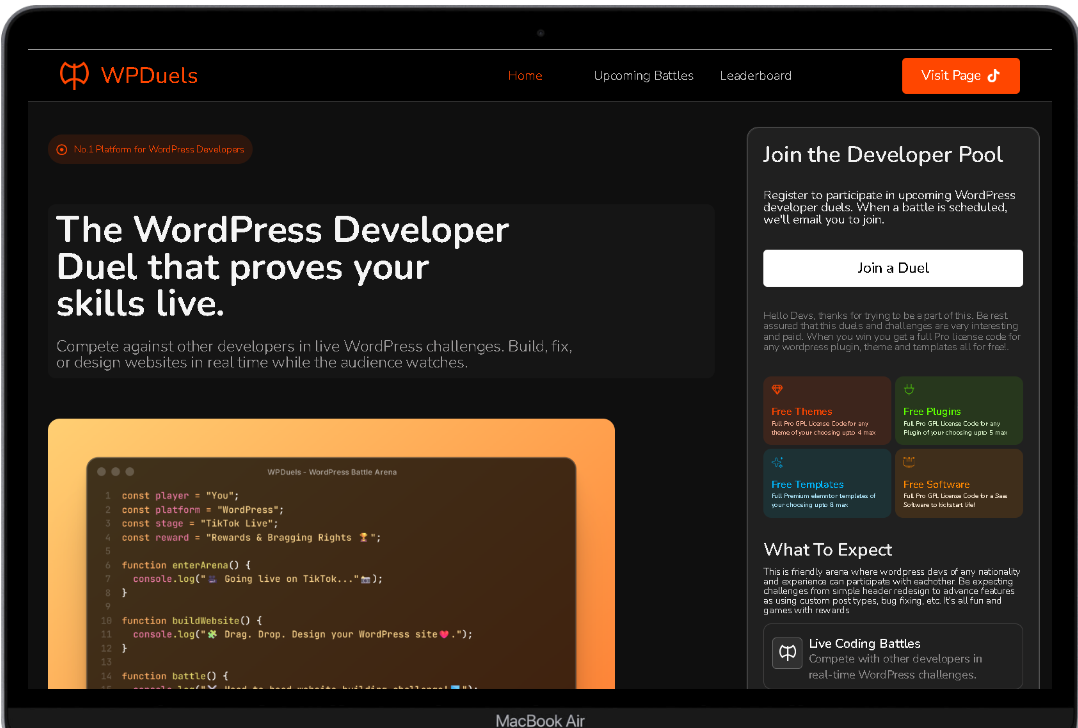Open the Leaderboard nav link
This screenshot has width=1078, height=728.
click(x=755, y=76)
